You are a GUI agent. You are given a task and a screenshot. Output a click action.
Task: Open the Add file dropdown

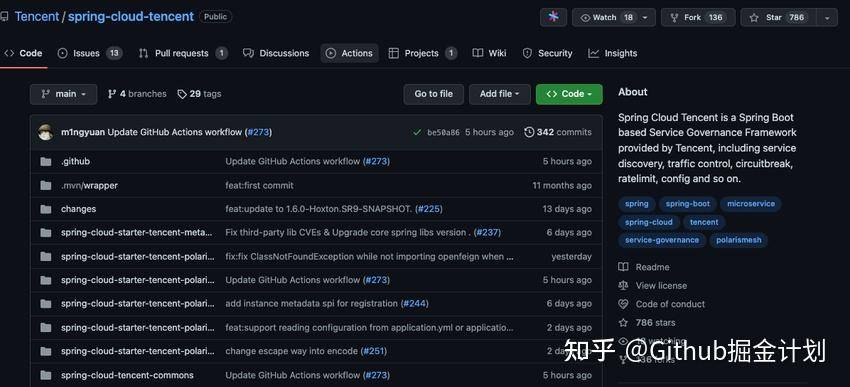point(499,94)
